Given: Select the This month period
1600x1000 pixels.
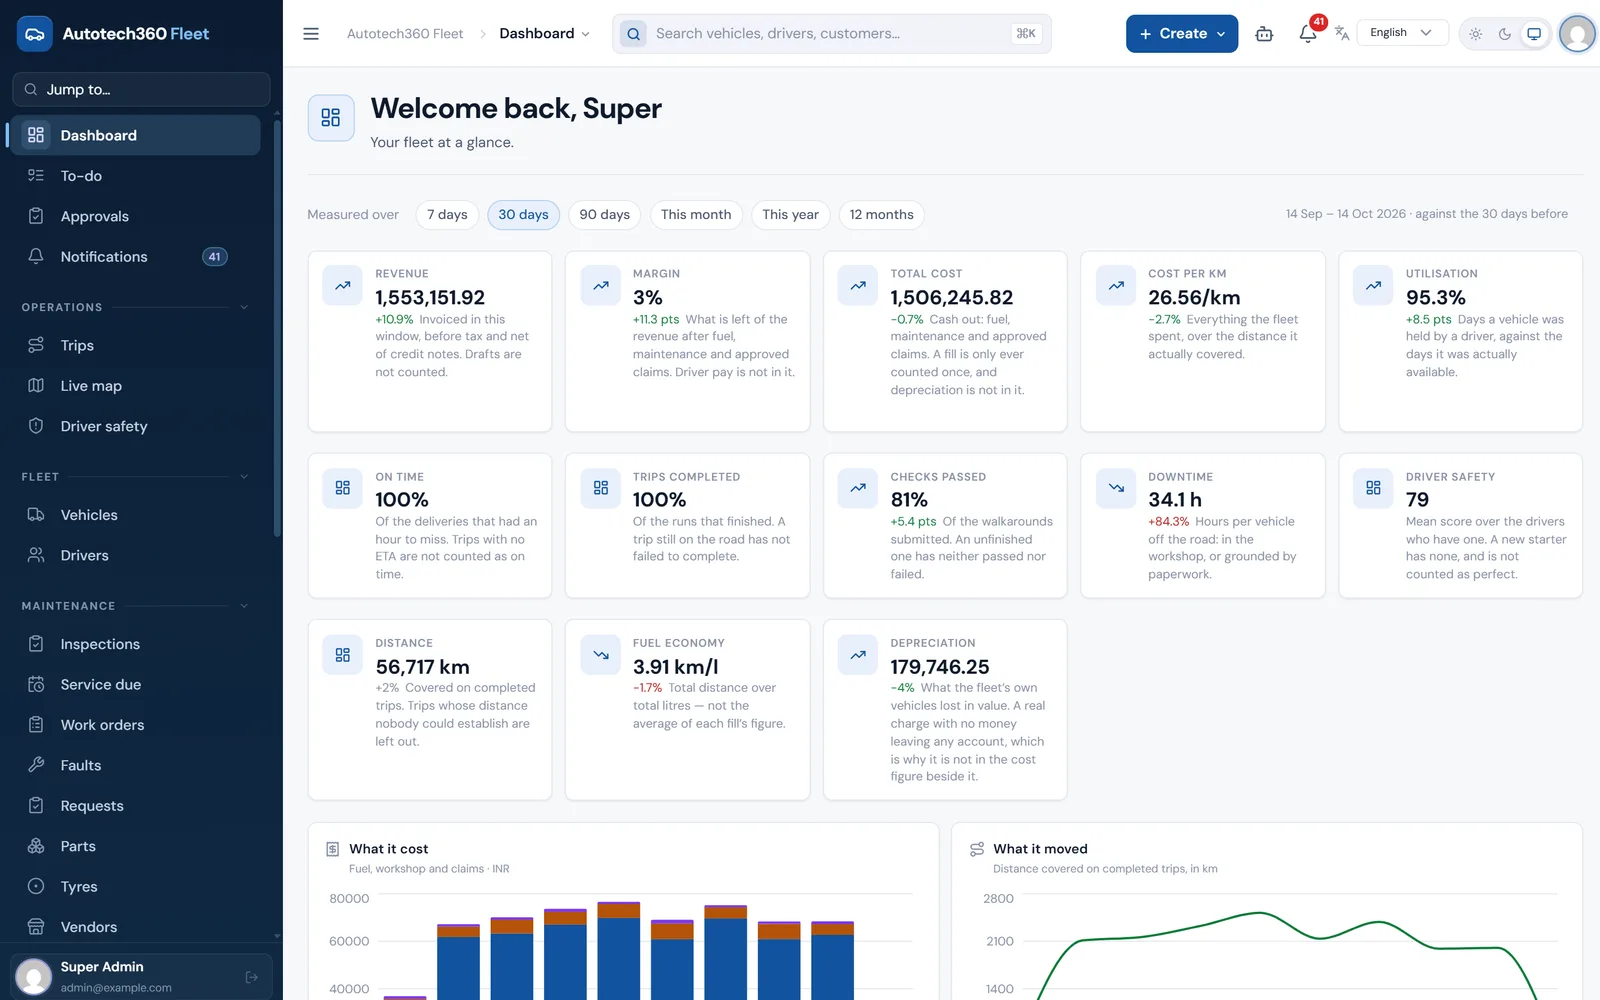Looking at the screenshot, I should click(696, 215).
